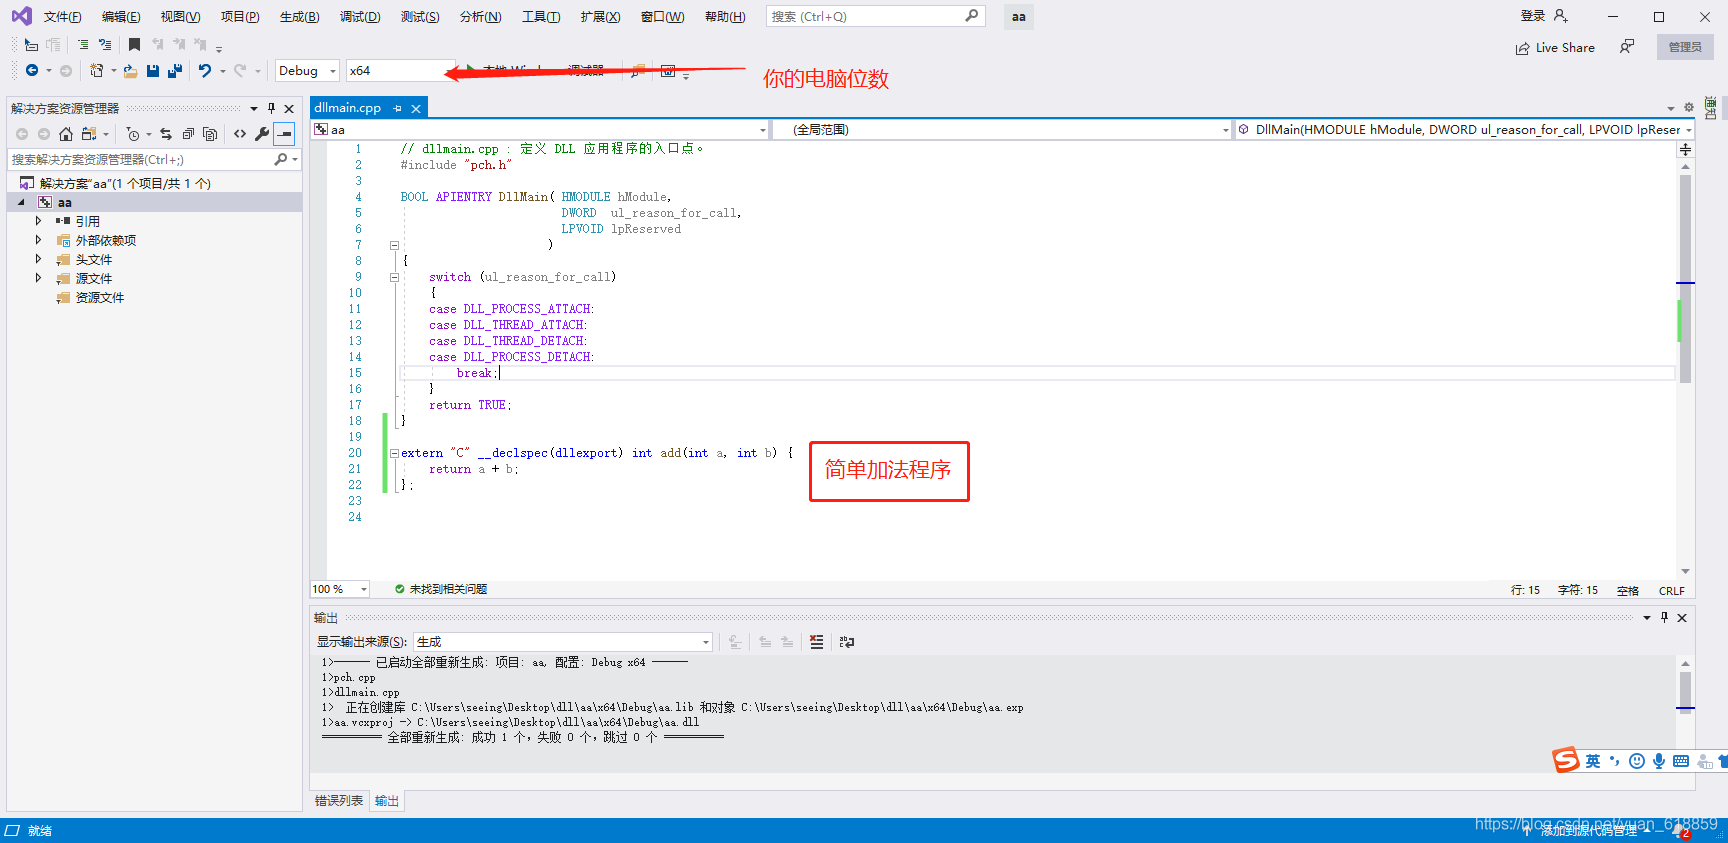Switch to the 错误列表 tab
Image resolution: width=1728 pixels, height=843 pixels.
tap(339, 801)
